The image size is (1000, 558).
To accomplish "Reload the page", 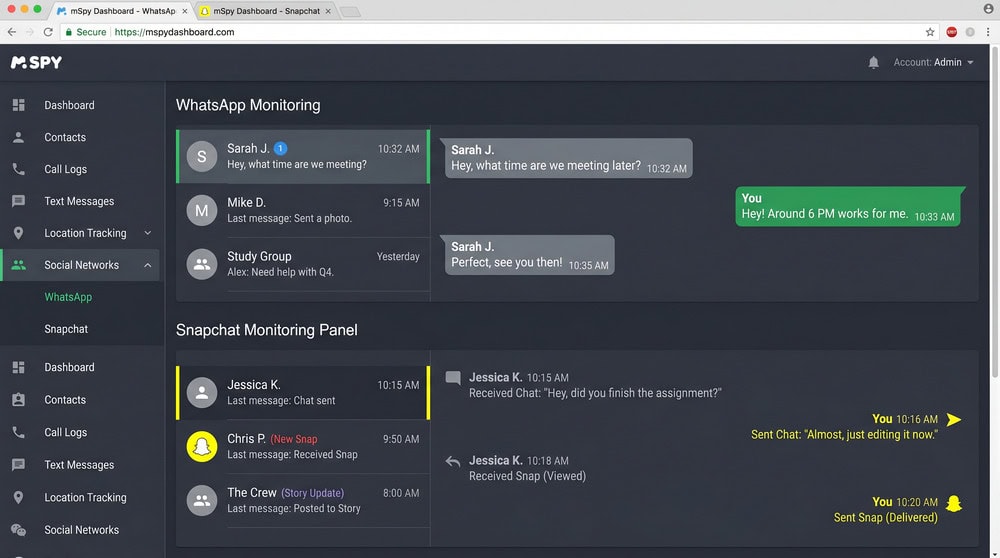I will coord(48,32).
